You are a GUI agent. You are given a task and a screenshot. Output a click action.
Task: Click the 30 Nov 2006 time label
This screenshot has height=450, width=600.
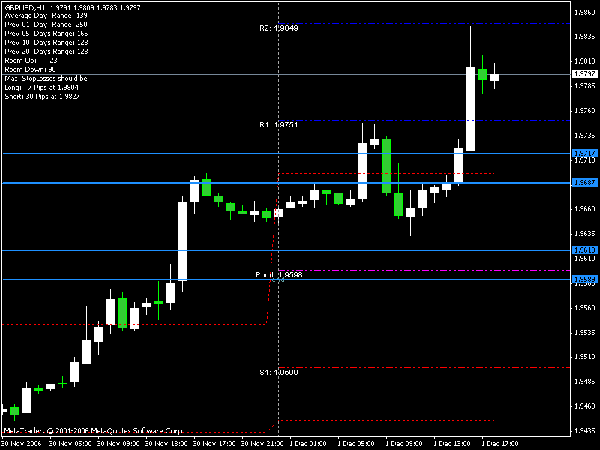21,443
